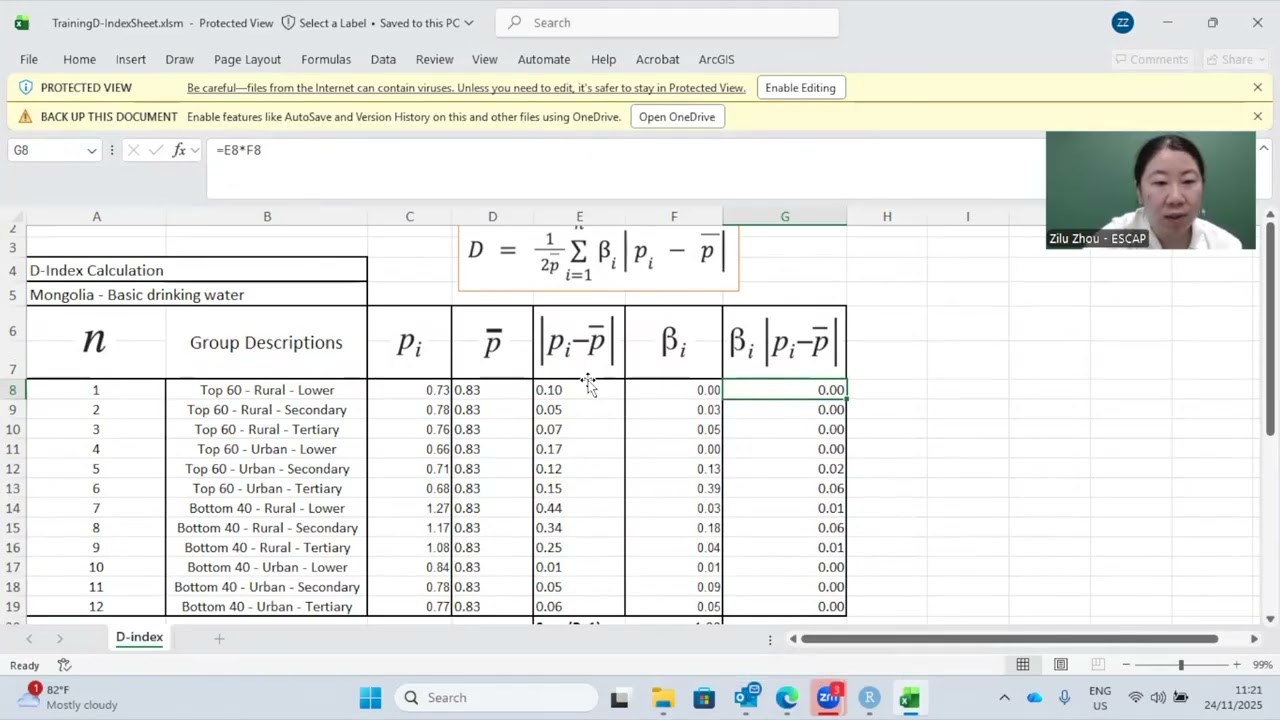1280x720 pixels.
Task: Click the Be careful files from the Internet link
Action: click(466, 88)
